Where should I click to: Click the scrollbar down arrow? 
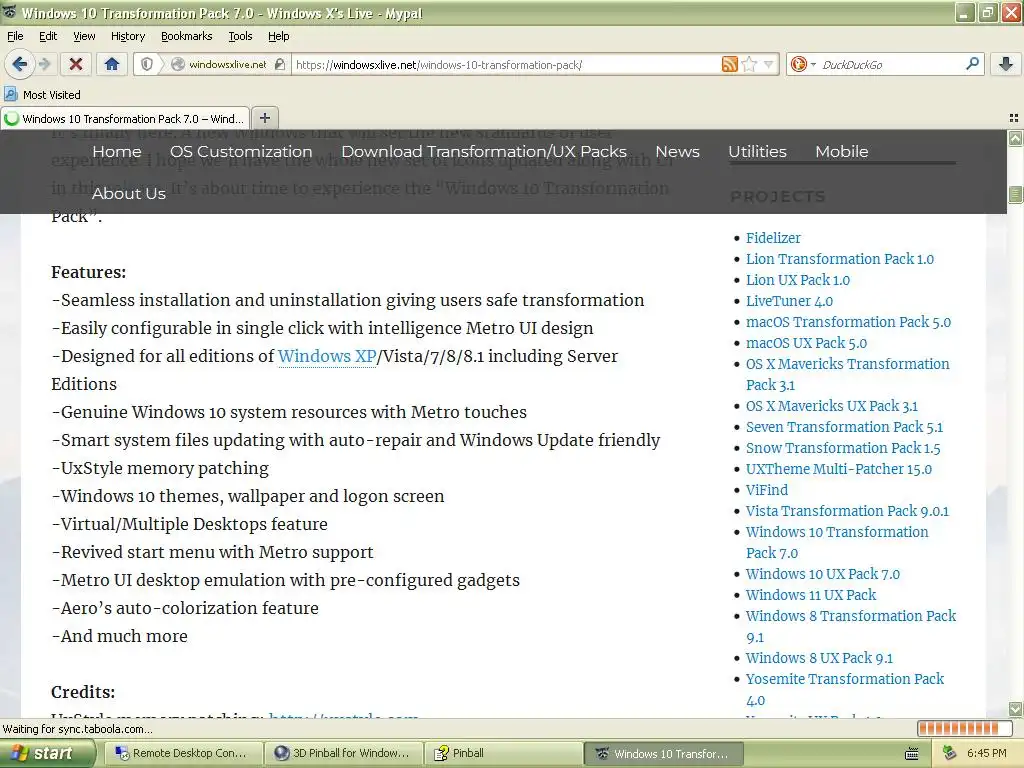coord(1015,709)
